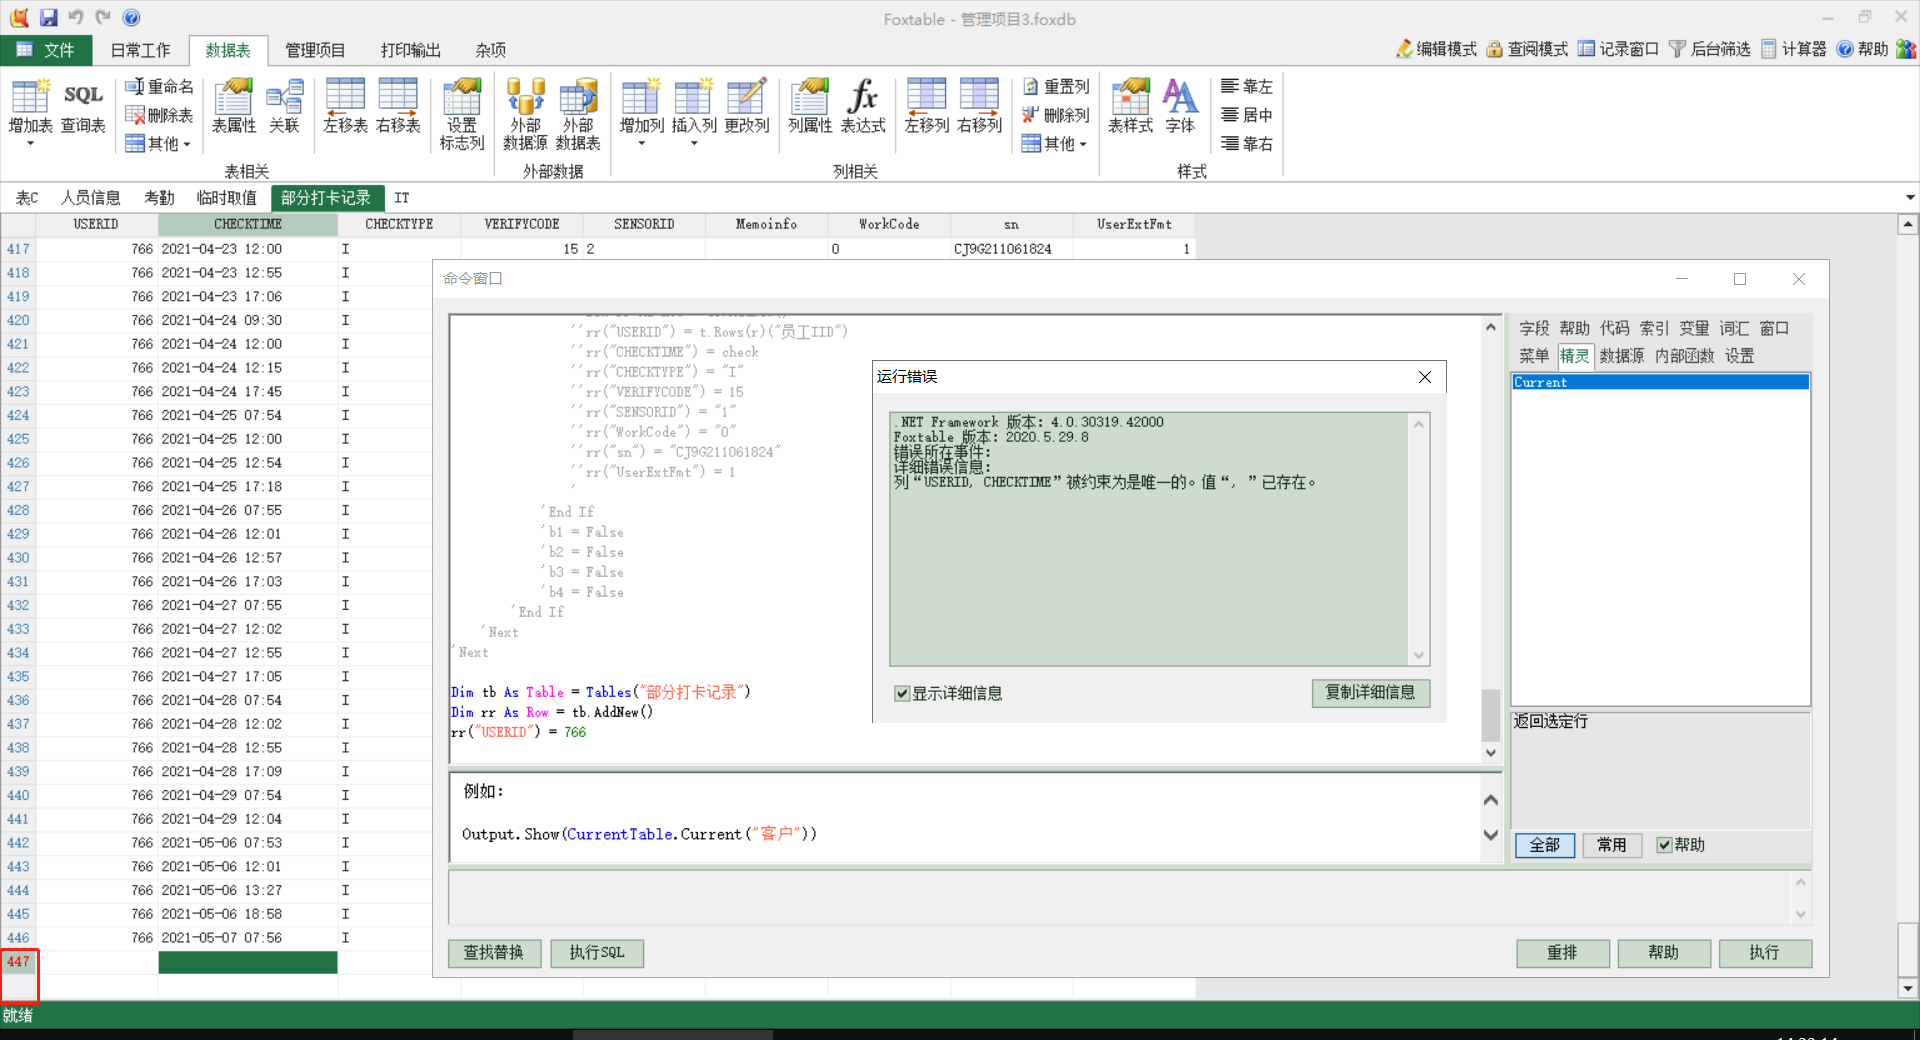
Task: Open the 字体 font tool
Action: (1180, 106)
